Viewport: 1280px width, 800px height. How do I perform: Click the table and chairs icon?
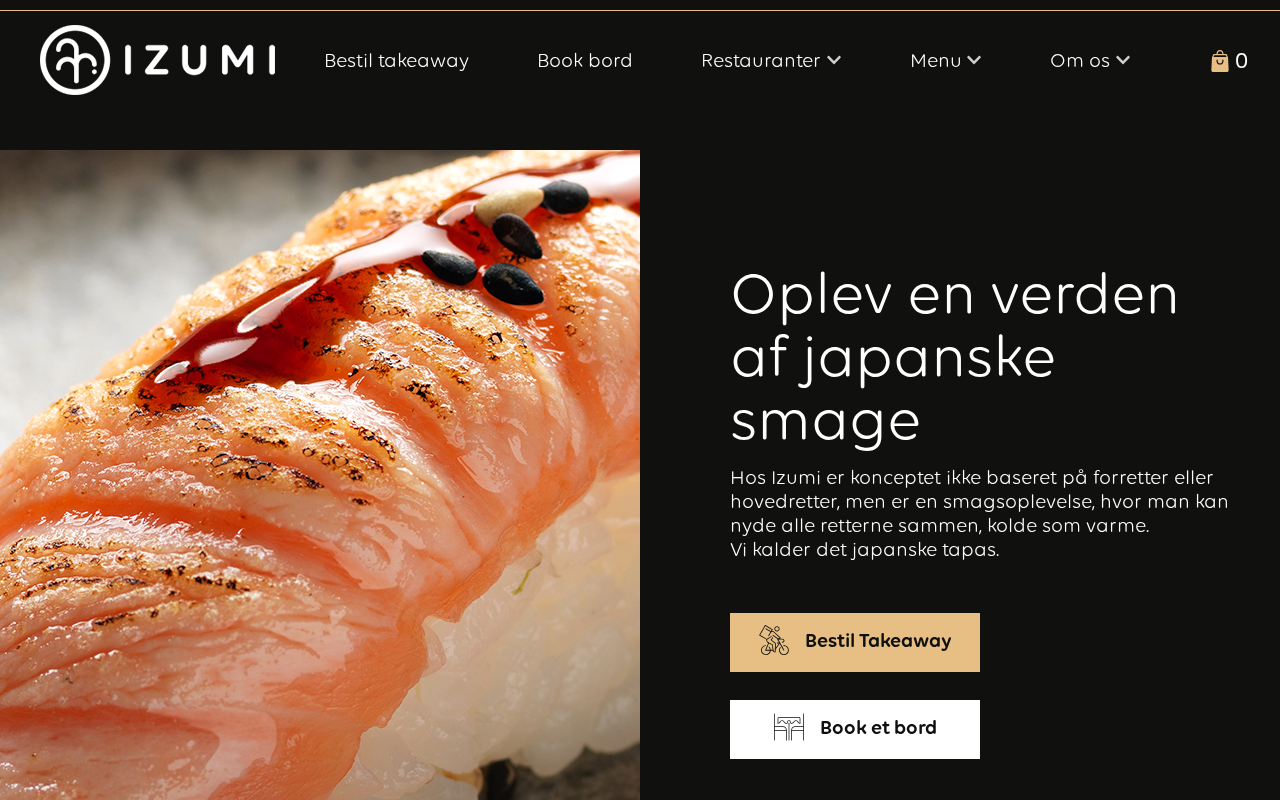point(789,728)
